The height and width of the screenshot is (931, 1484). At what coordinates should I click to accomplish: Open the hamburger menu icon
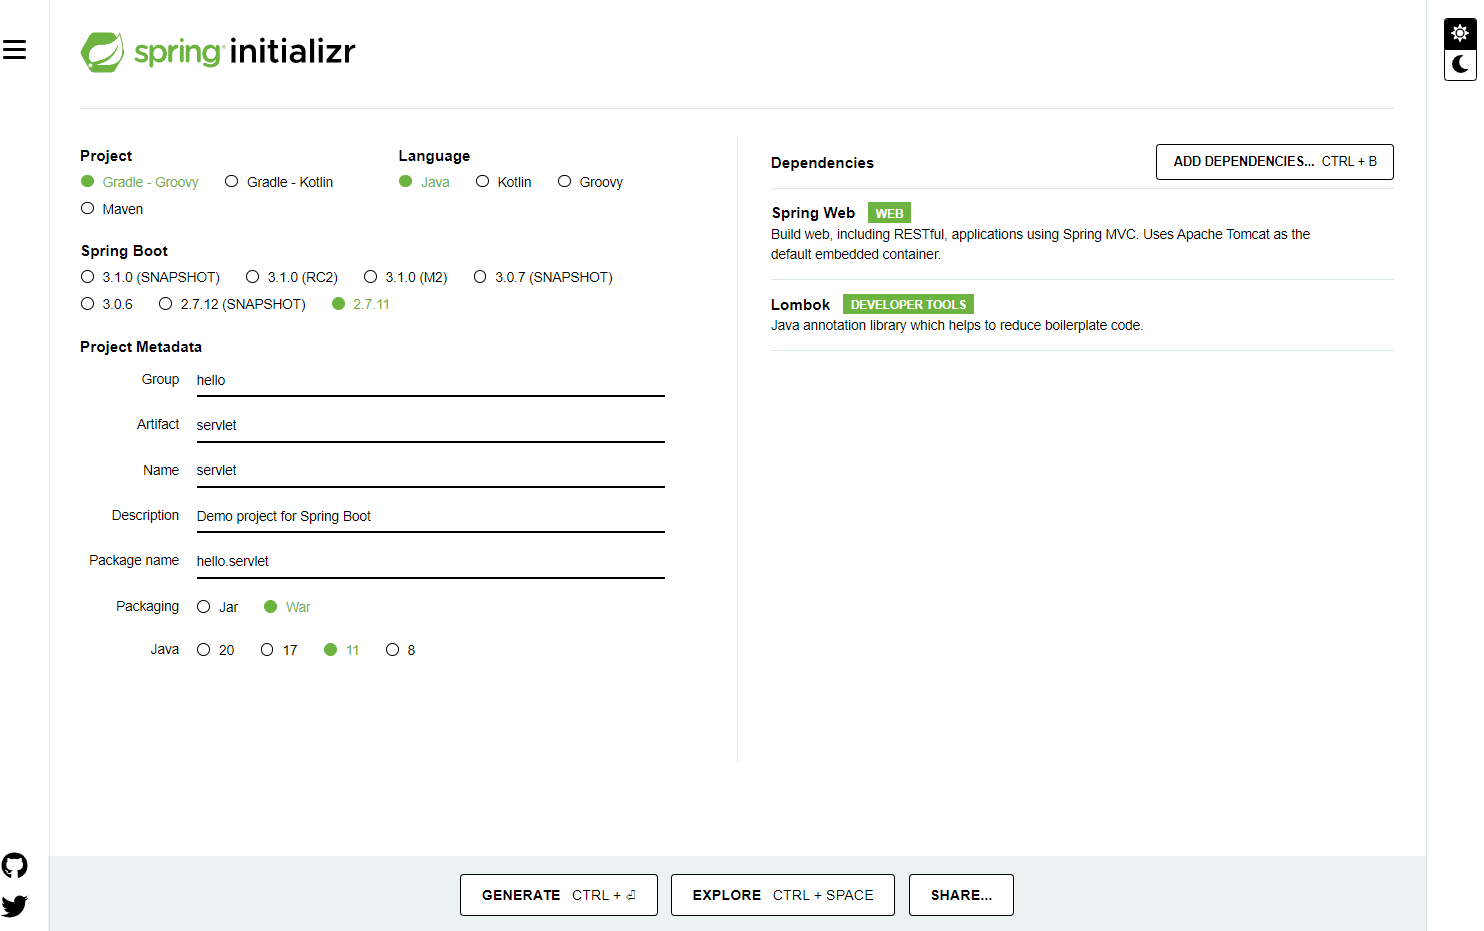click(14, 49)
